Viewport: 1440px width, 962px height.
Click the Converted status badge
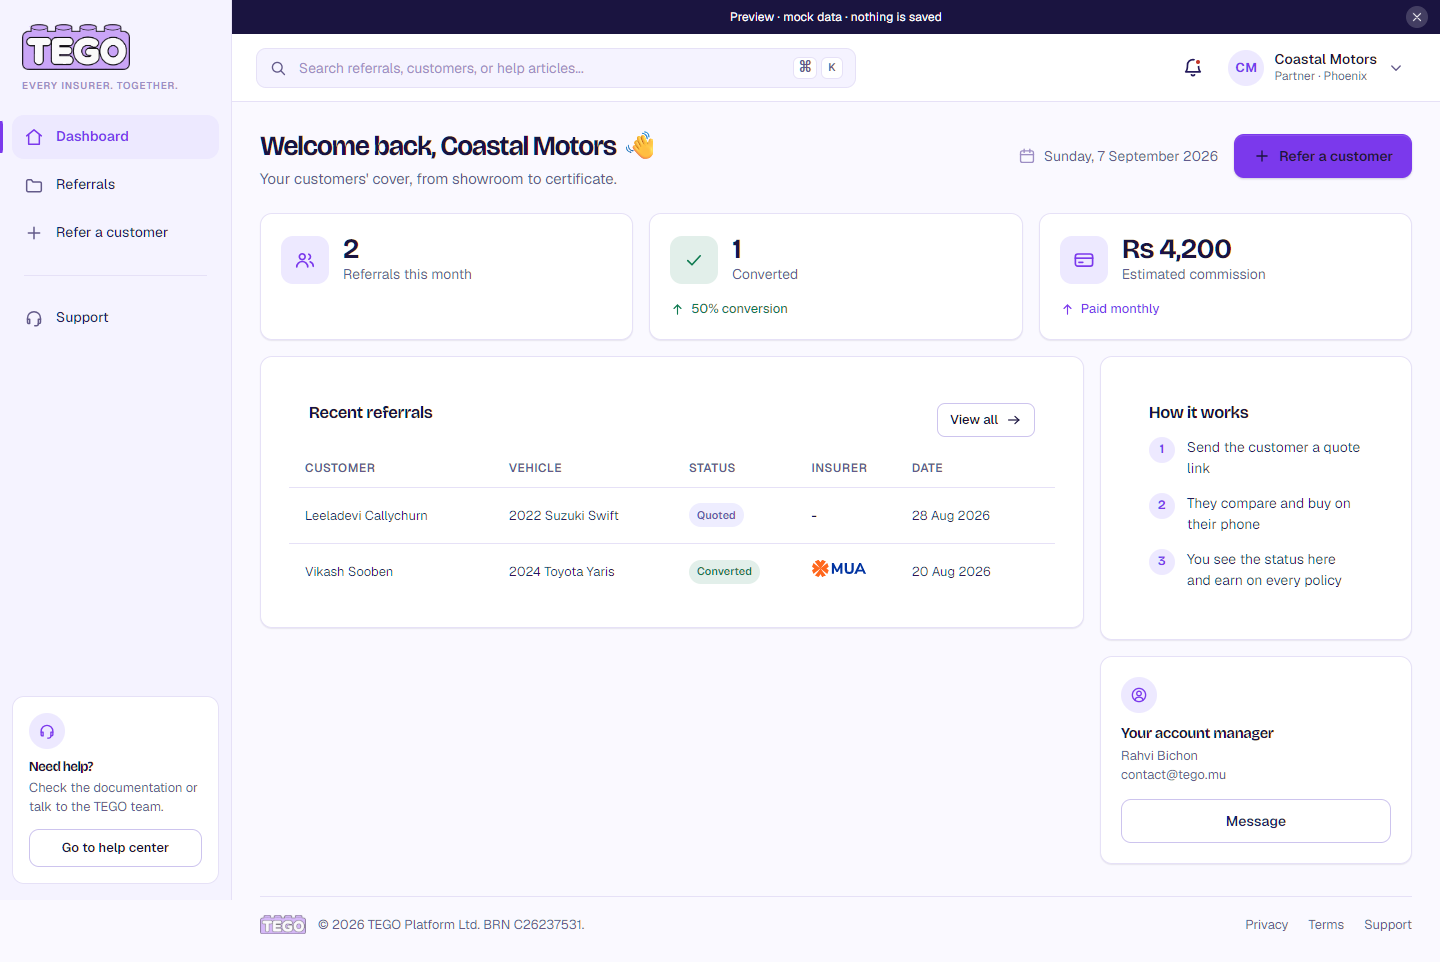[x=724, y=572]
